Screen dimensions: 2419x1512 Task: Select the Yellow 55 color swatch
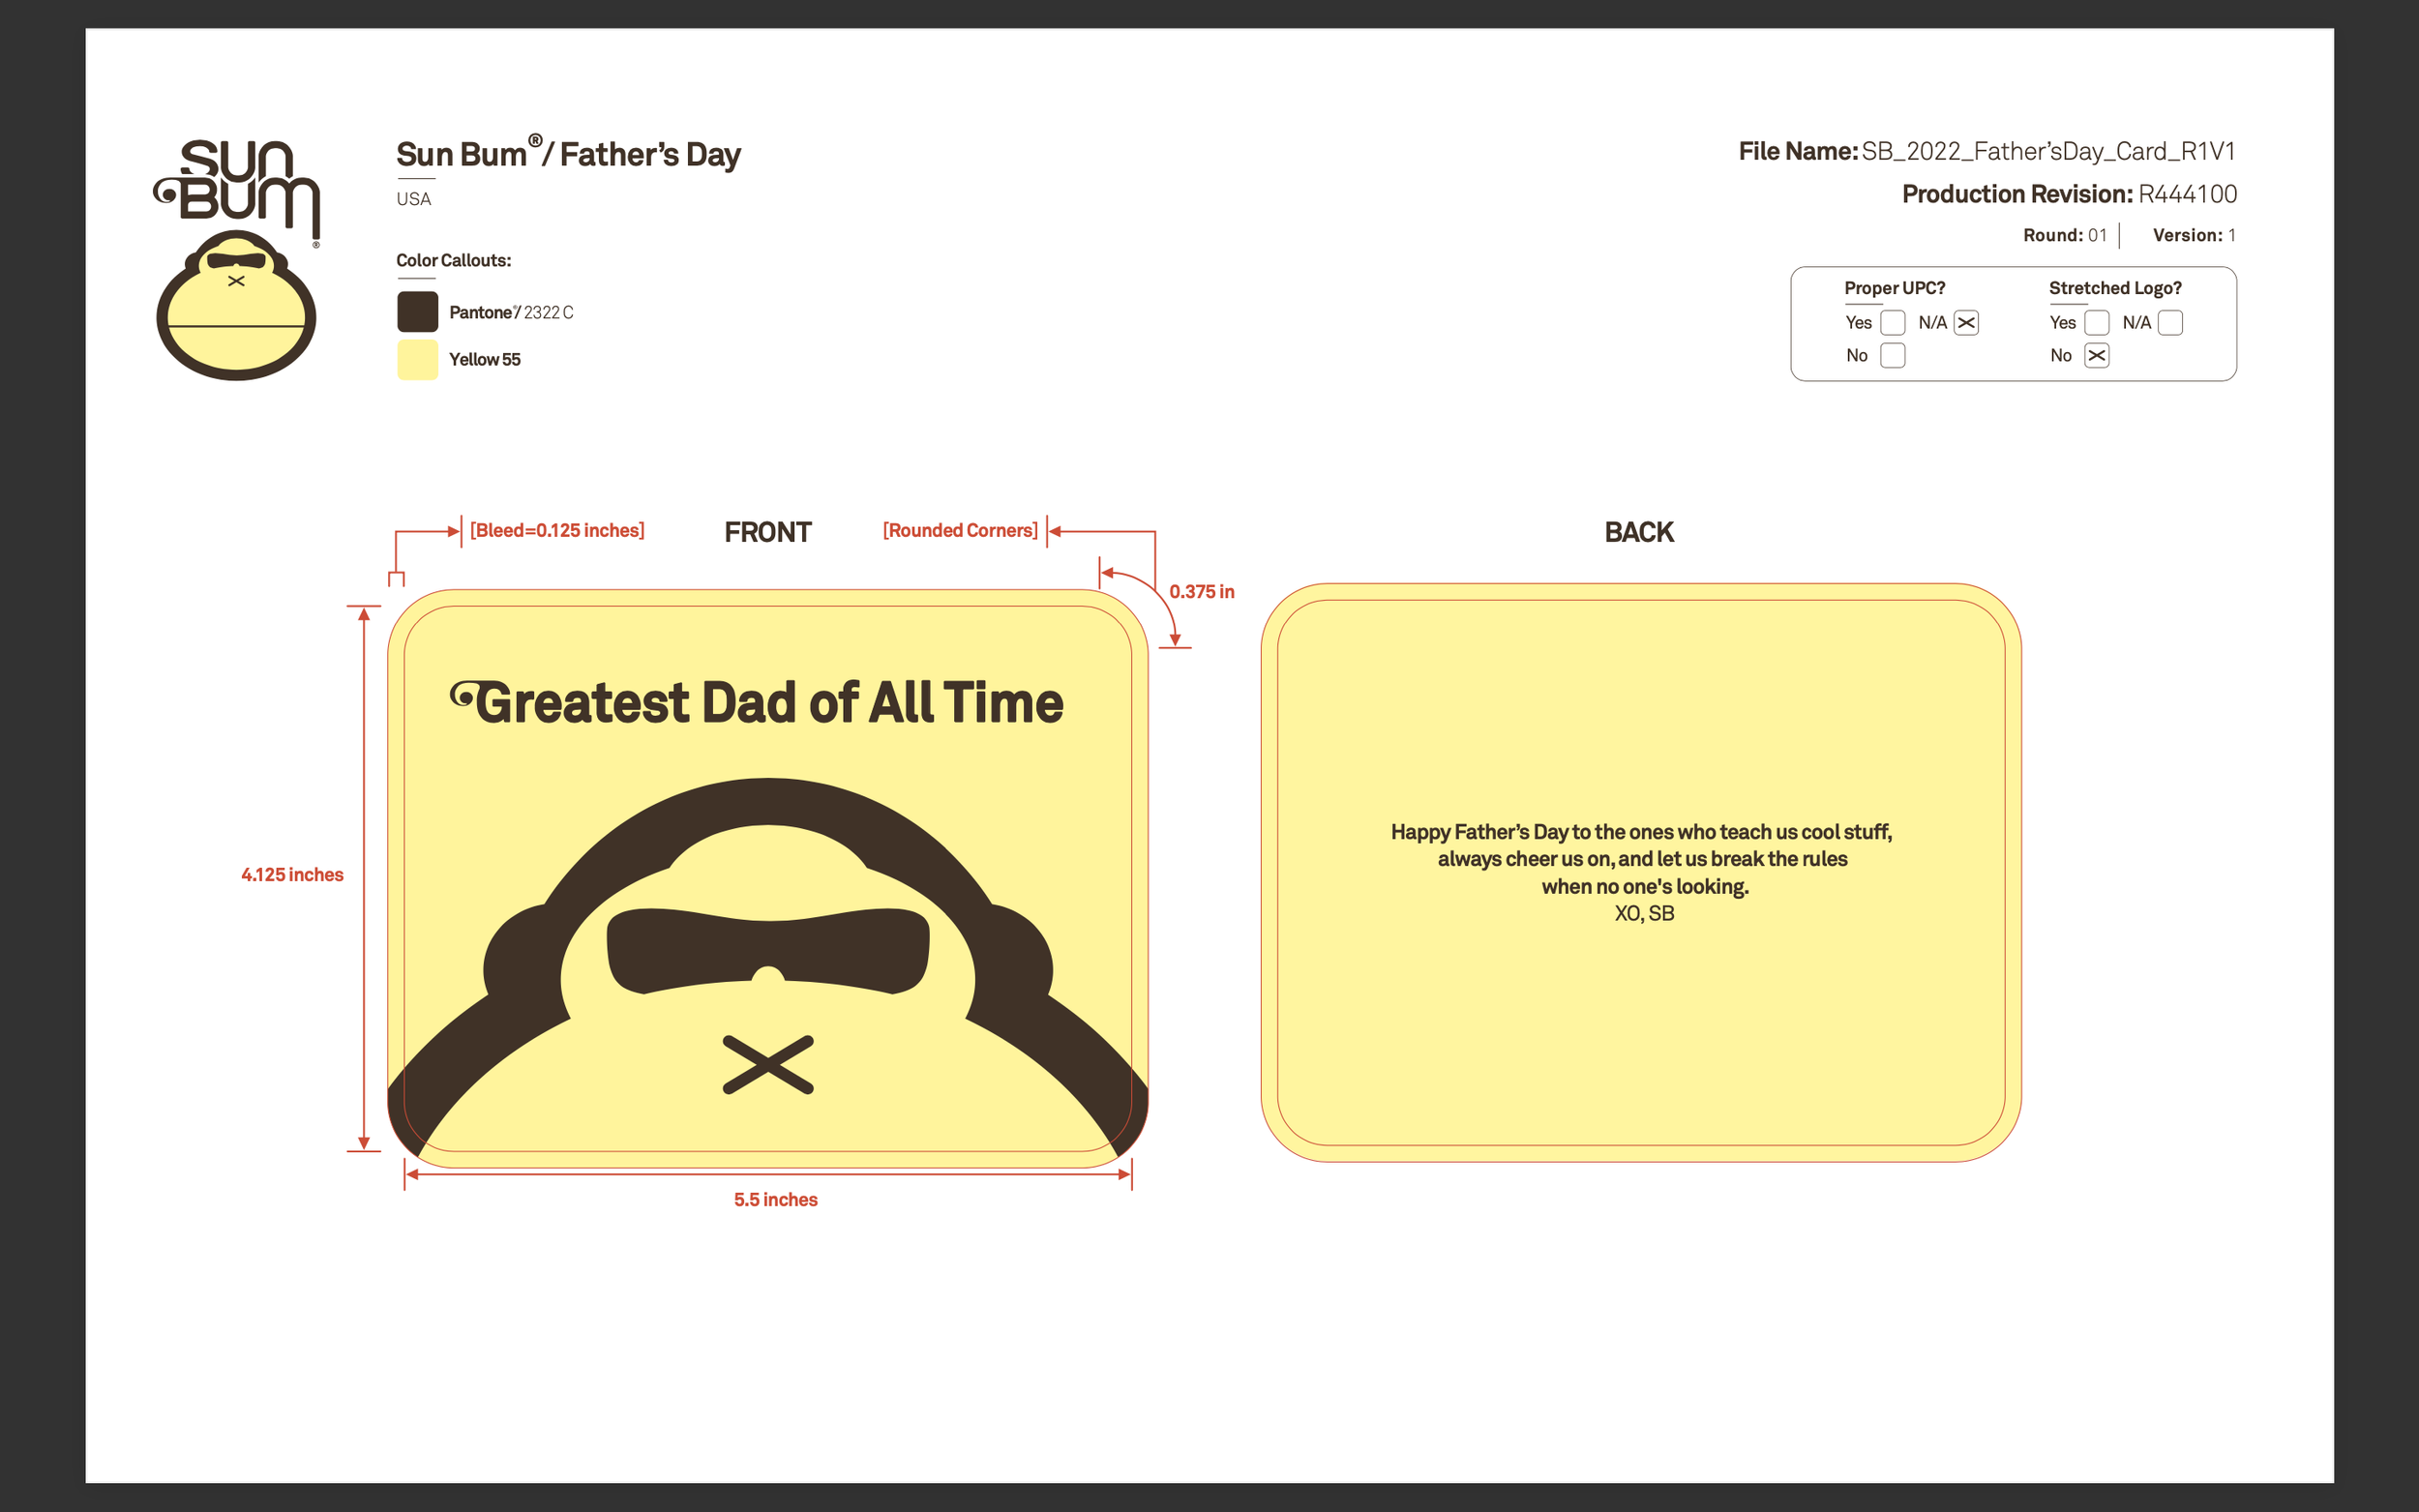pyautogui.click(x=417, y=359)
